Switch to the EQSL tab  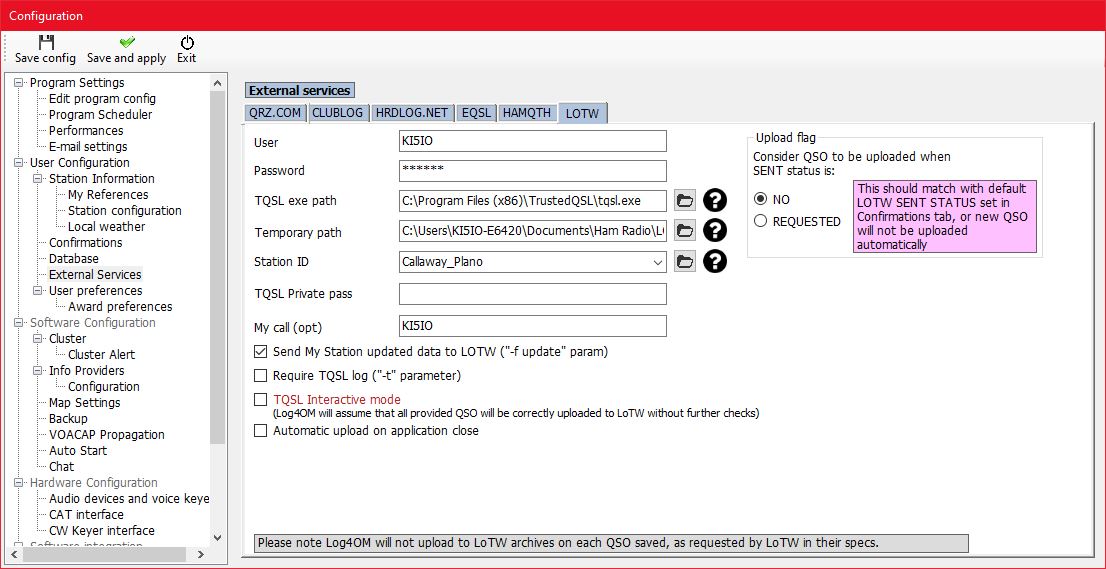coord(476,113)
